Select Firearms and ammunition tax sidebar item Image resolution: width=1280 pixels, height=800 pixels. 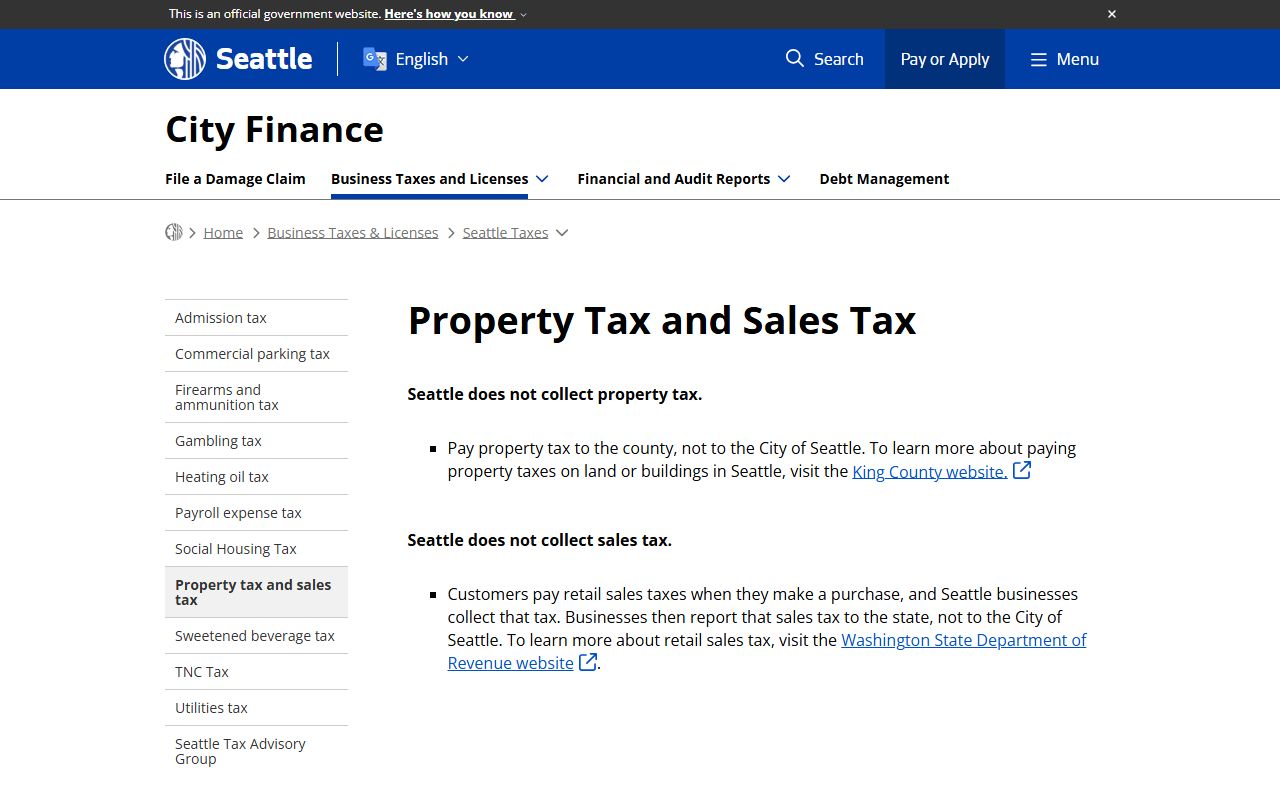tap(256, 397)
